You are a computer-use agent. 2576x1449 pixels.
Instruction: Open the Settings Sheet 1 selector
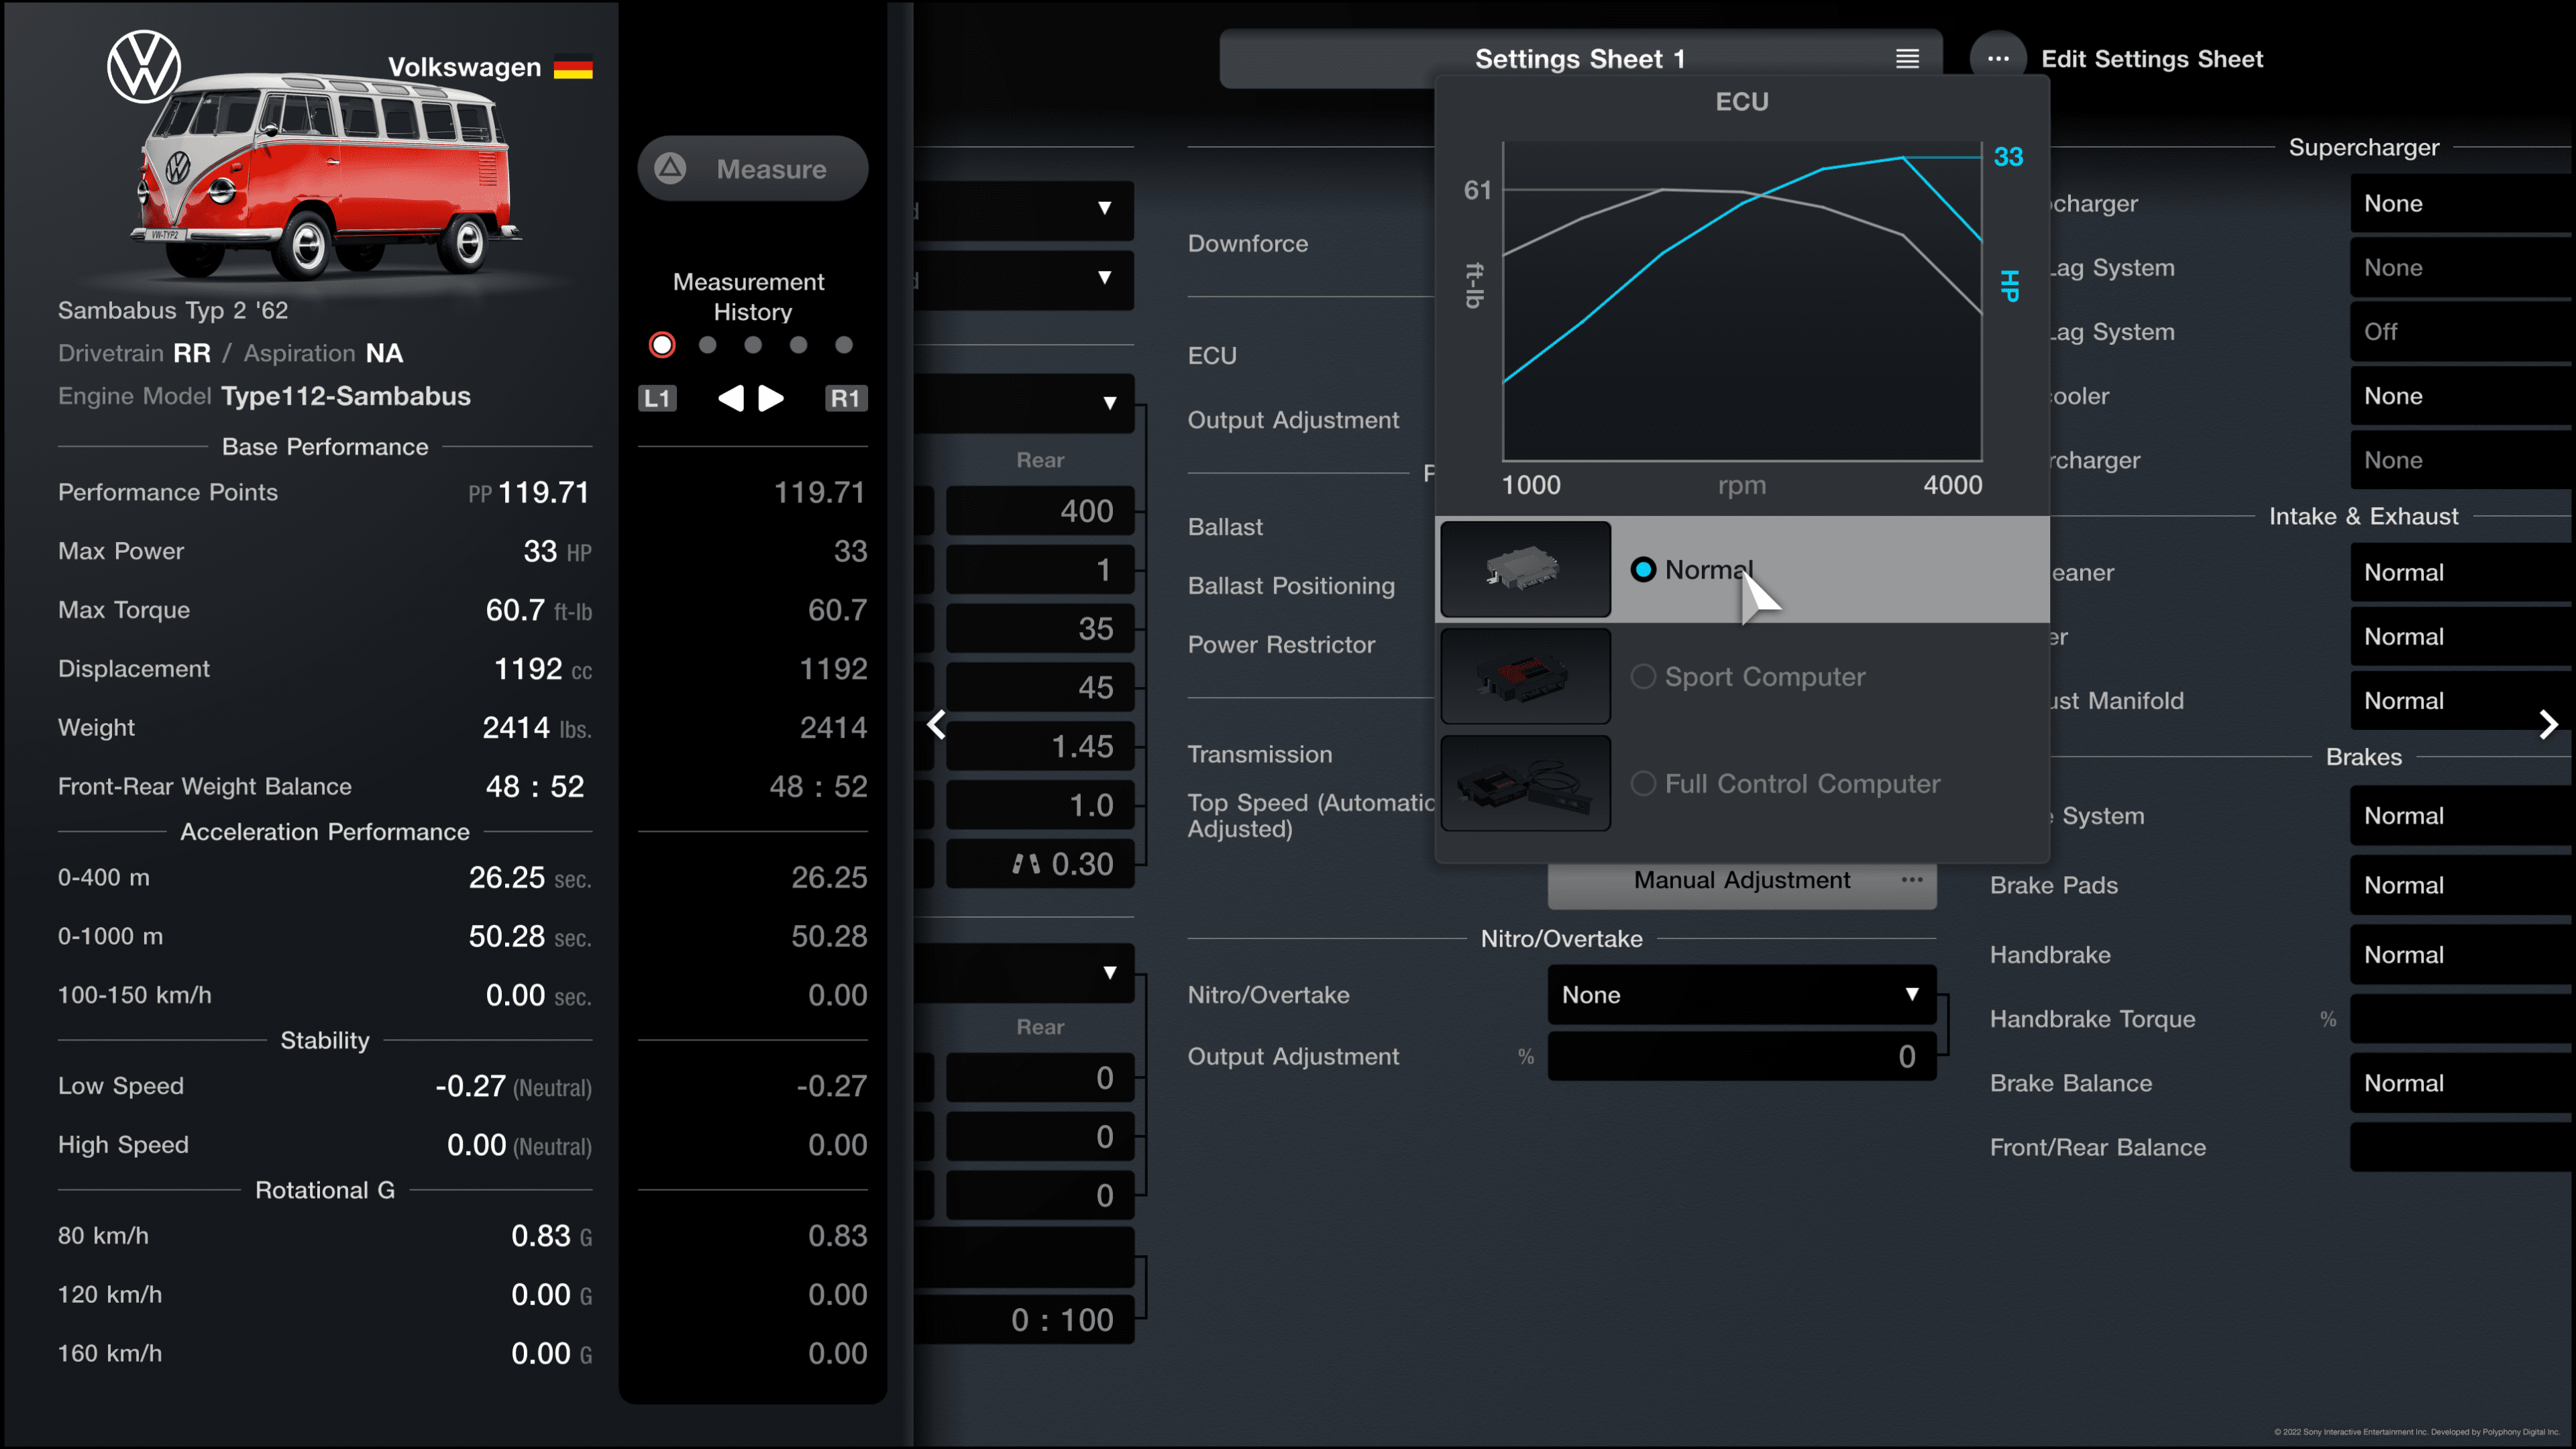pyautogui.click(x=1580, y=59)
